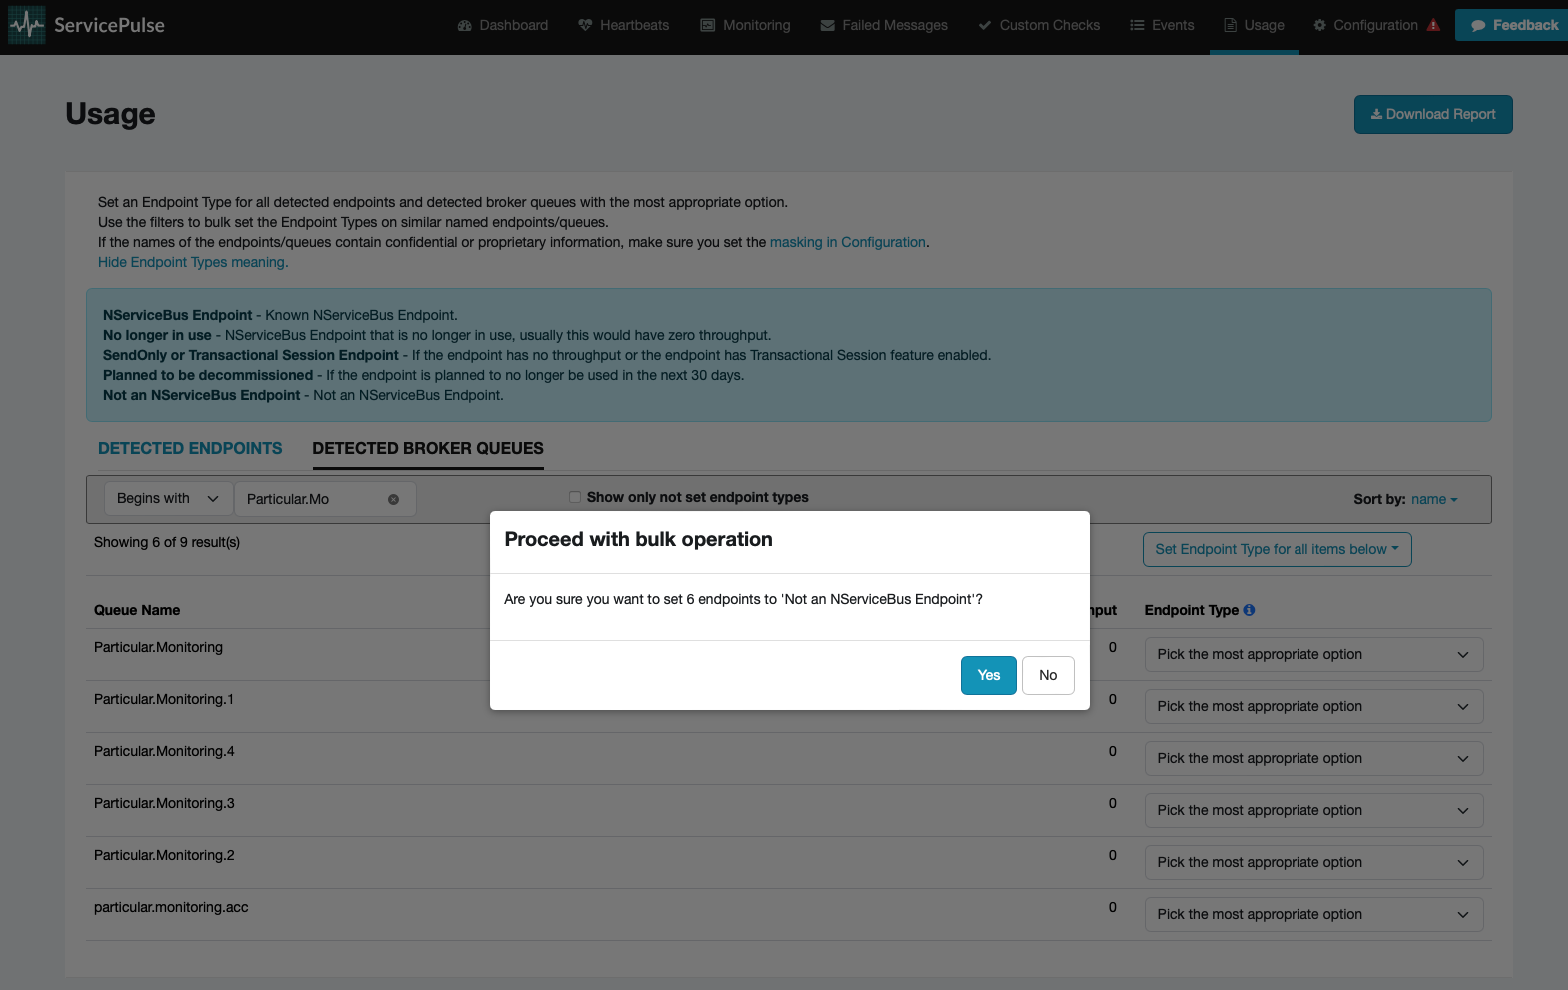Select the Usage nav item

point(1254,25)
